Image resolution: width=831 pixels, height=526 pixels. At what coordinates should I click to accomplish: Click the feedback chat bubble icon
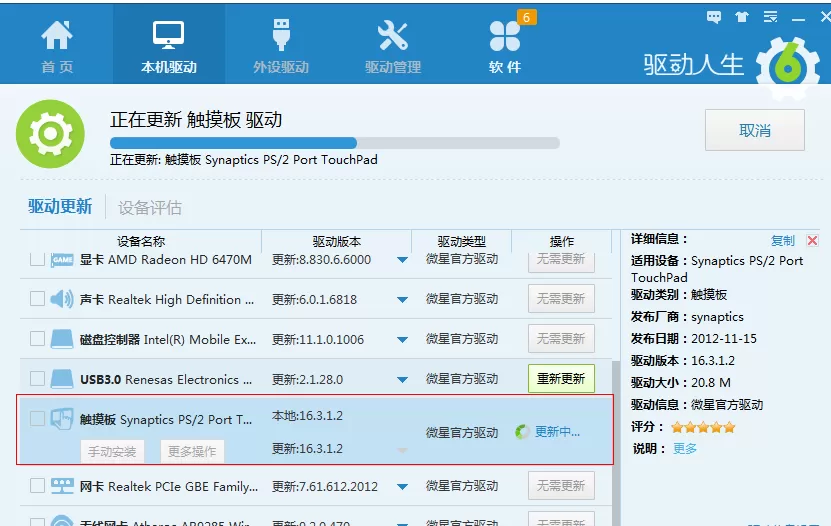click(714, 17)
